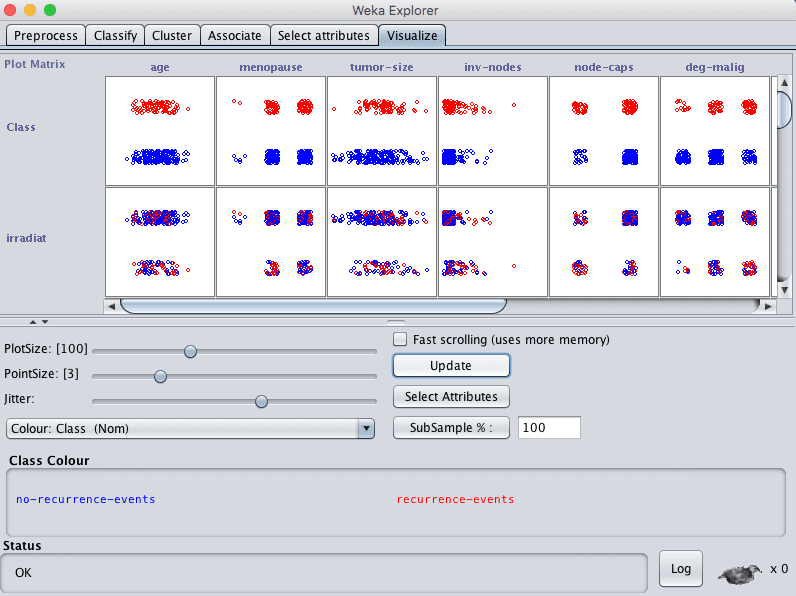796x596 pixels.
Task: Click the Weka bird status icon
Action: coord(739,573)
